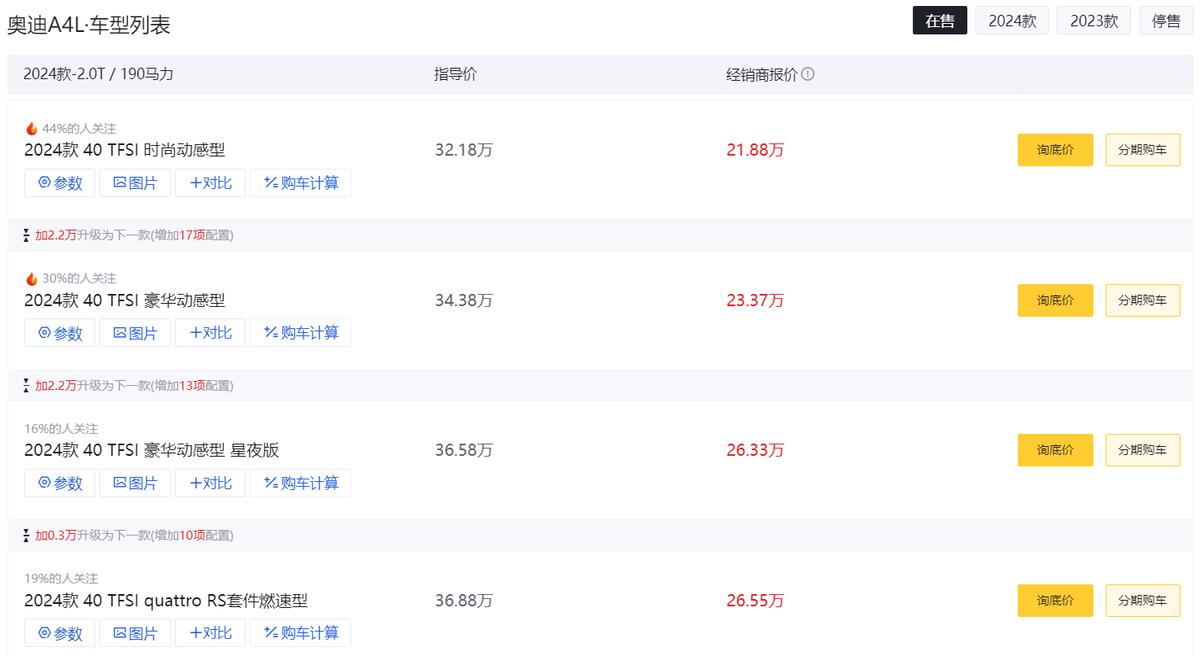
Task: Switch to 2023款 tab
Action: 1094,21
